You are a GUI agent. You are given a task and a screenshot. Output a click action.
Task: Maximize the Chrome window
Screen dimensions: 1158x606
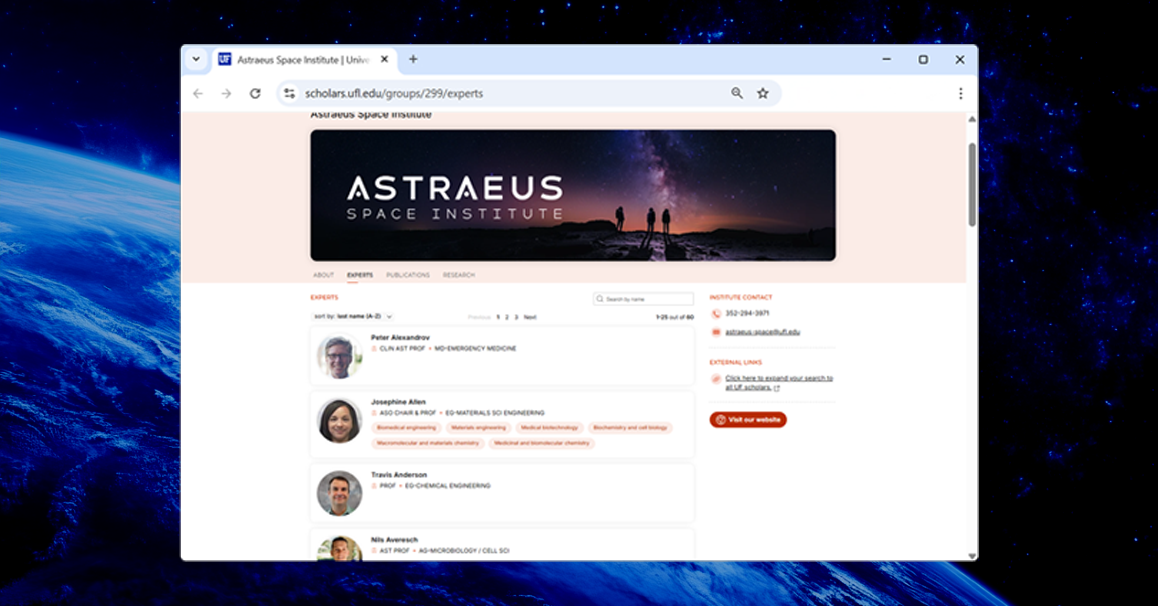(x=923, y=60)
